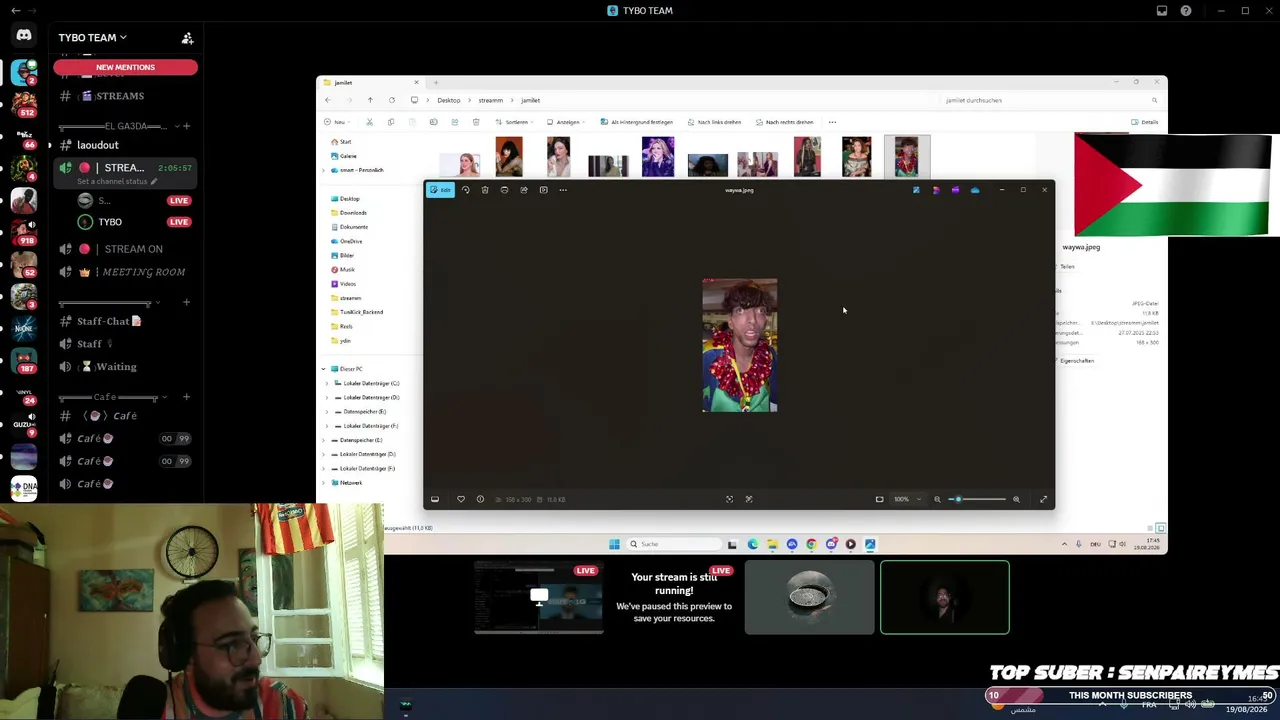The width and height of the screenshot is (1280, 720).
Task: Open Discord inbox icon in title bar
Action: pyautogui.click(x=1162, y=11)
